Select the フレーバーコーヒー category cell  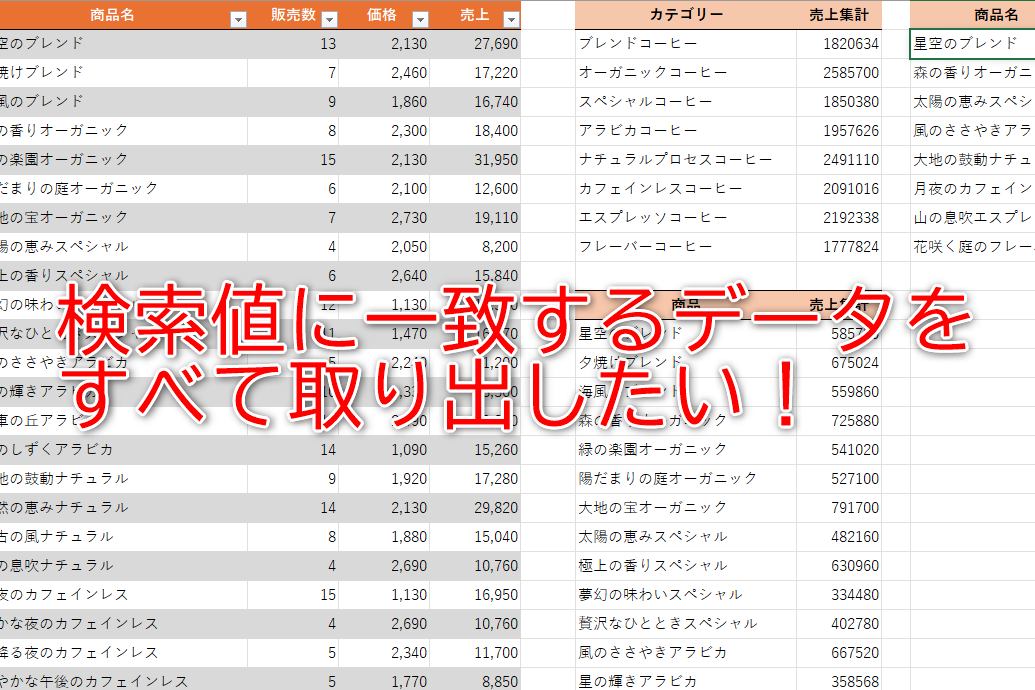[686, 246]
